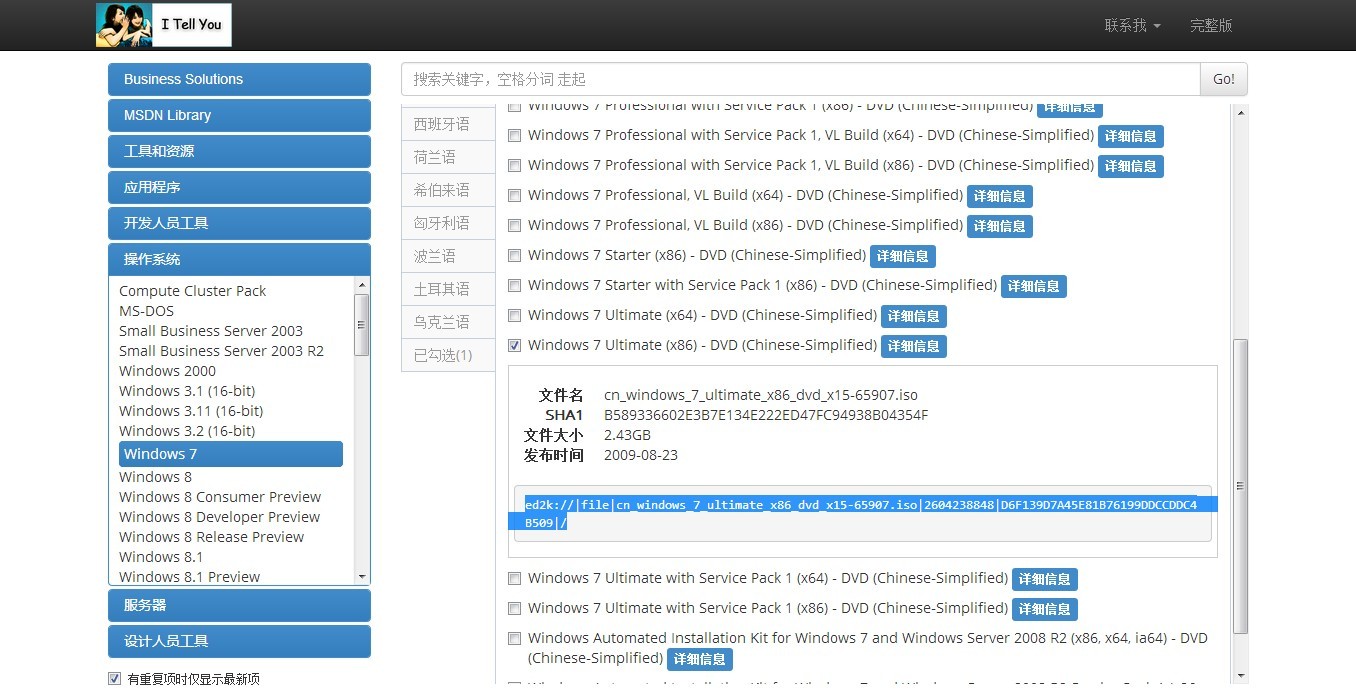Click the I Tell You site logo
This screenshot has width=1356, height=700.
click(164, 25)
